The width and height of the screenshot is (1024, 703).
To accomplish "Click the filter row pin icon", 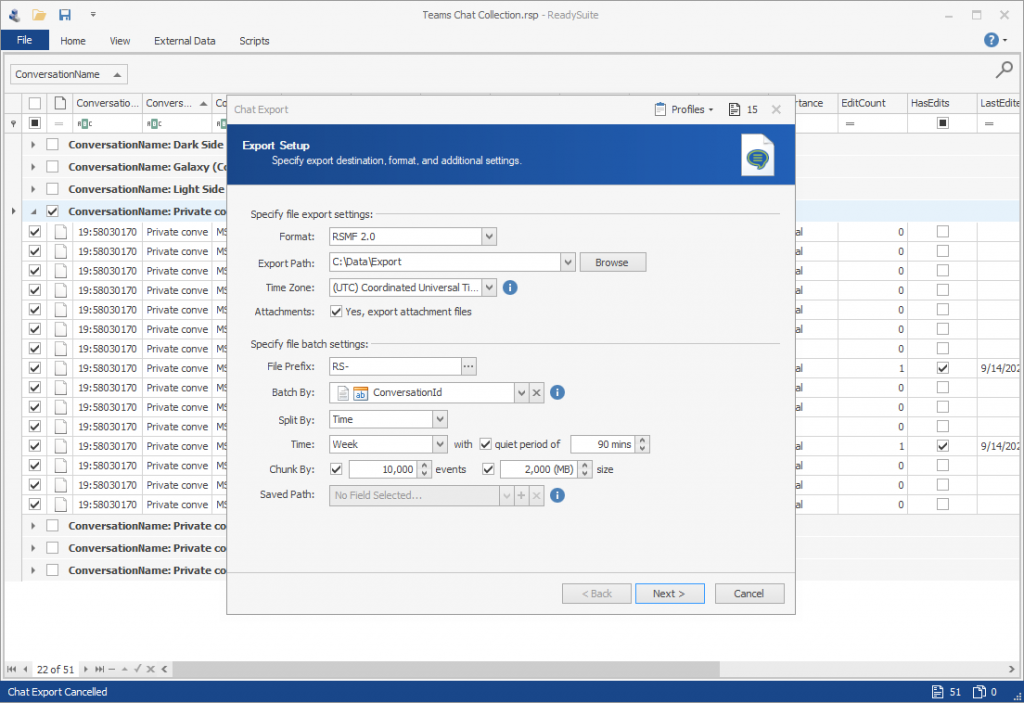I will 14,123.
